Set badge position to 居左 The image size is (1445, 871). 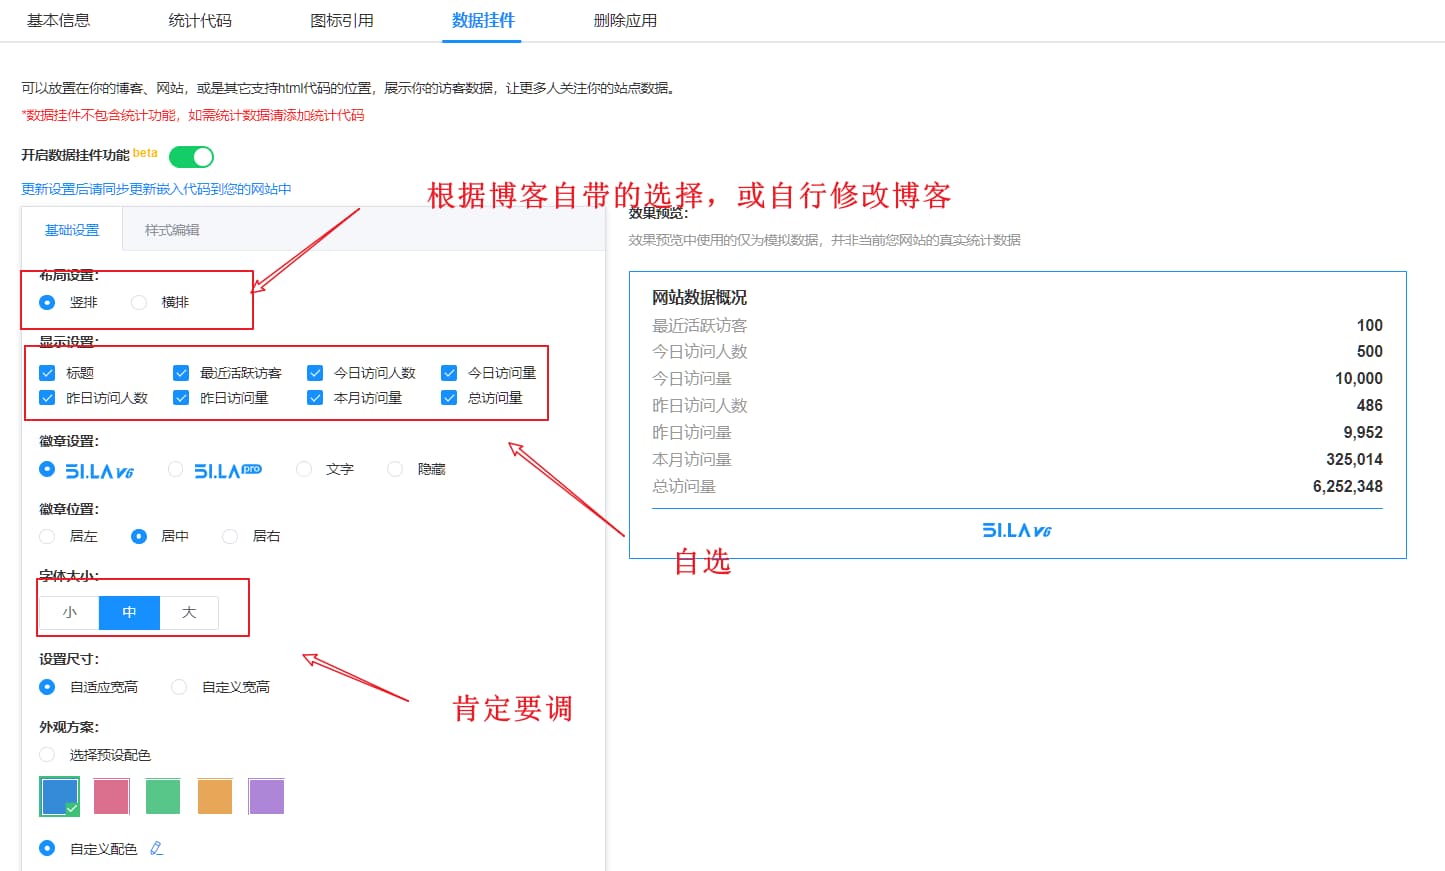tap(47, 537)
